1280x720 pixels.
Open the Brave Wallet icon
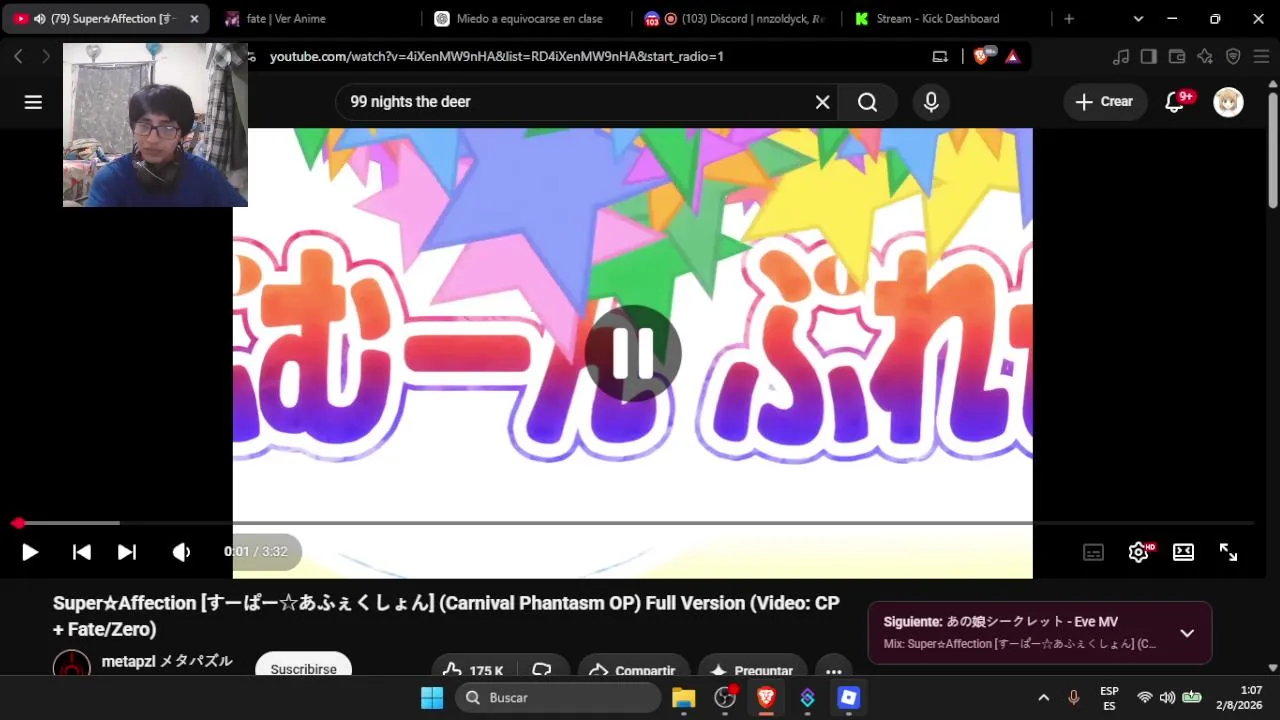pos(1177,57)
